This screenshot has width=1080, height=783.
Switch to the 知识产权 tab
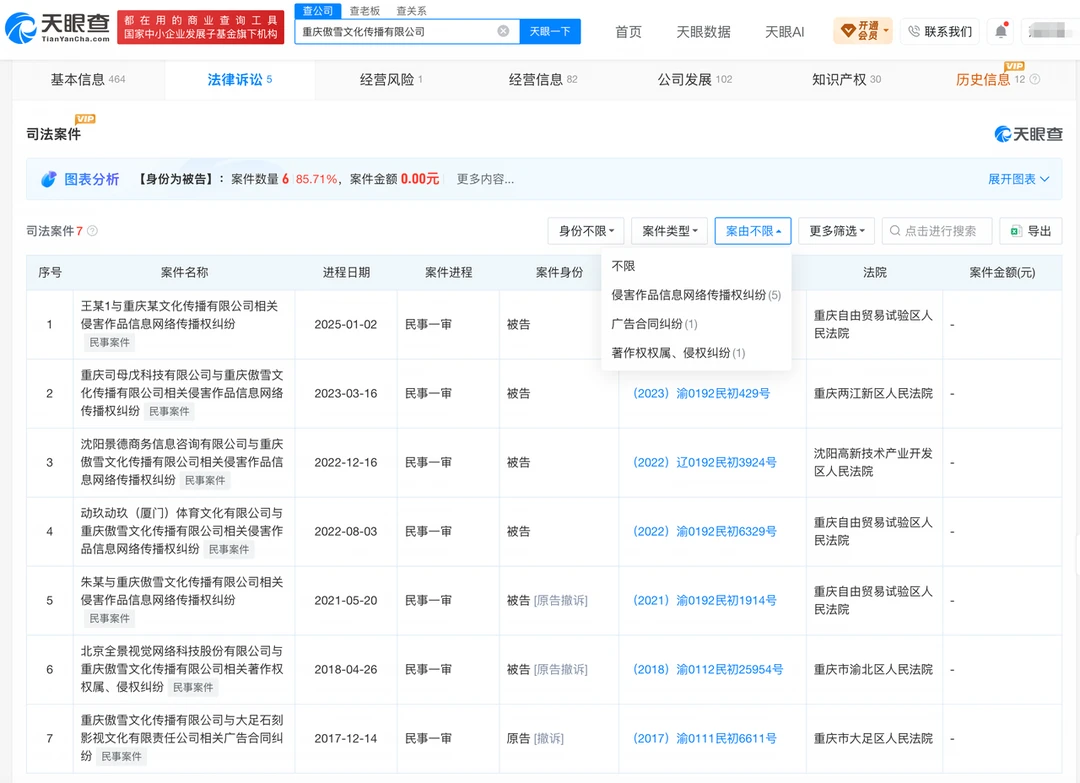coord(847,79)
